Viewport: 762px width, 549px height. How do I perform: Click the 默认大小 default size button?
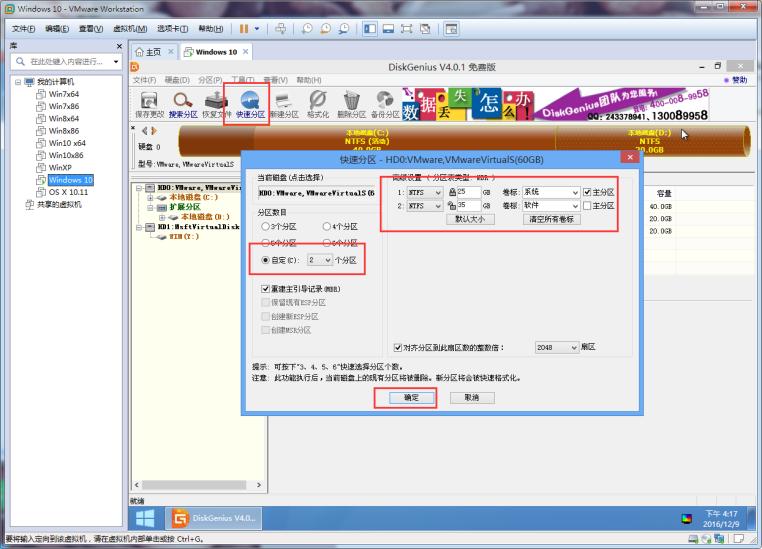470,219
